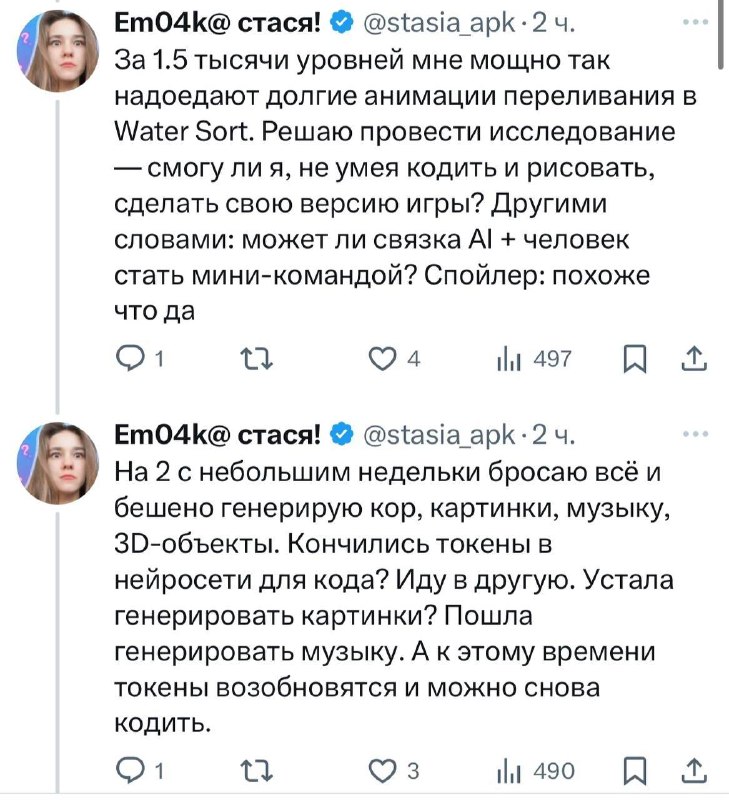Like the second tweet with 3 likes
This screenshot has height=800, width=729.
point(381,770)
